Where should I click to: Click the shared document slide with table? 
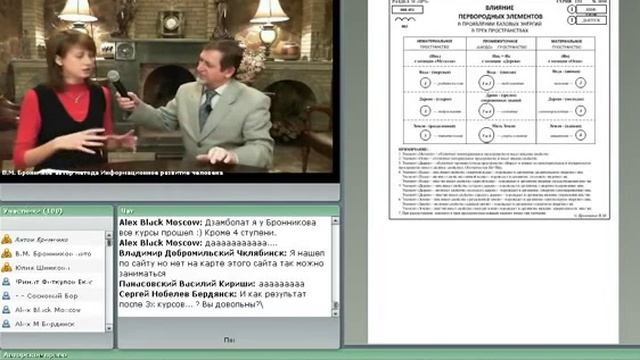499,109
